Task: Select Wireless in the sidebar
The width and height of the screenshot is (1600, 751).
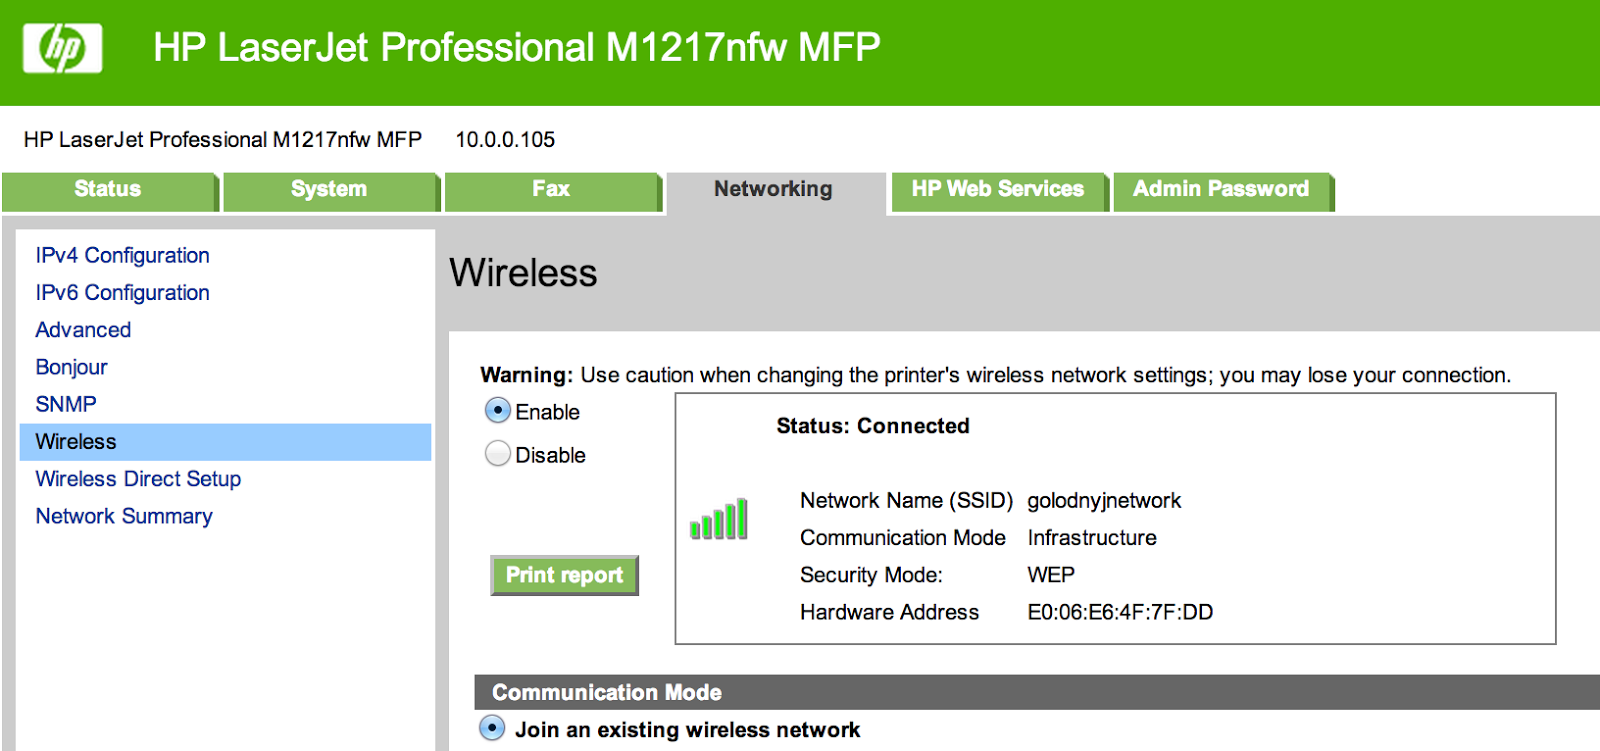Action: [x=76, y=442]
